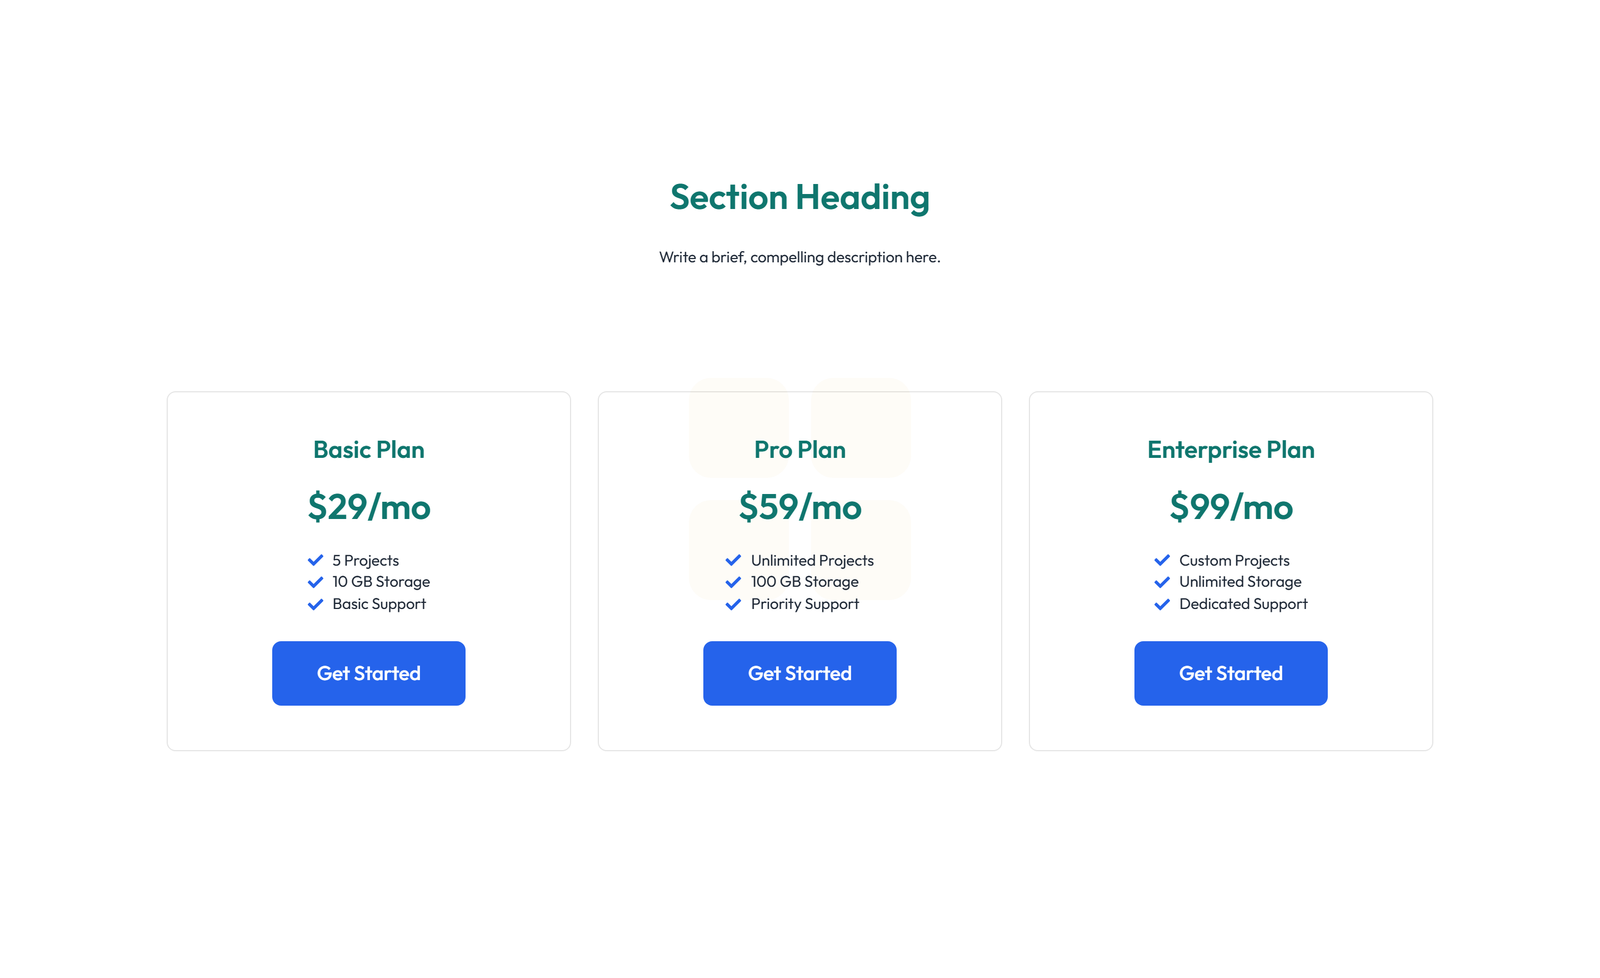Select the Basic Plan title

(368, 450)
